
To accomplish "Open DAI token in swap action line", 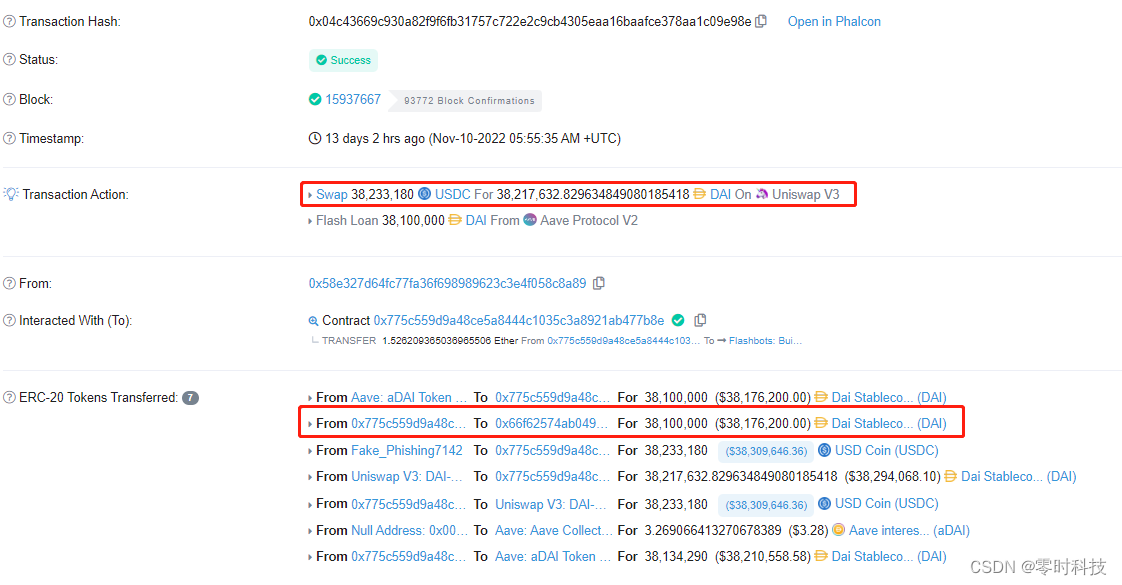I will coord(720,195).
